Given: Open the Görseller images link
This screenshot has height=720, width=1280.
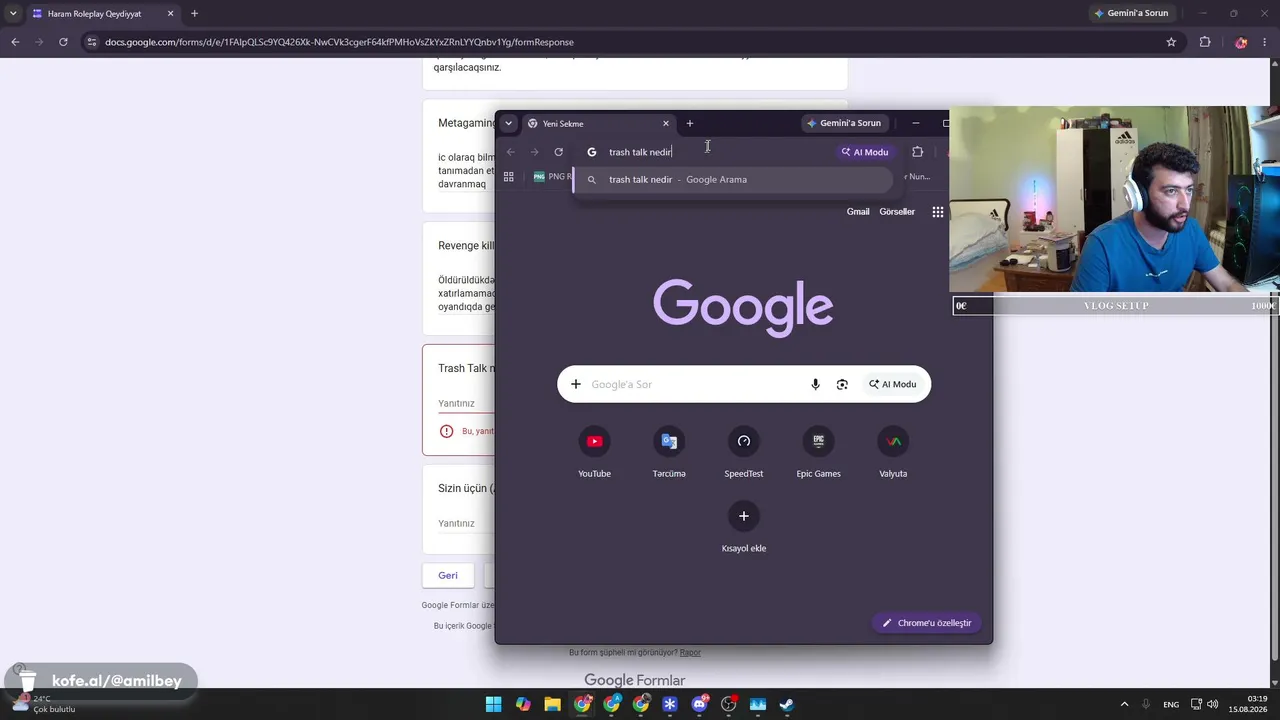Looking at the screenshot, I should [897, 212].
